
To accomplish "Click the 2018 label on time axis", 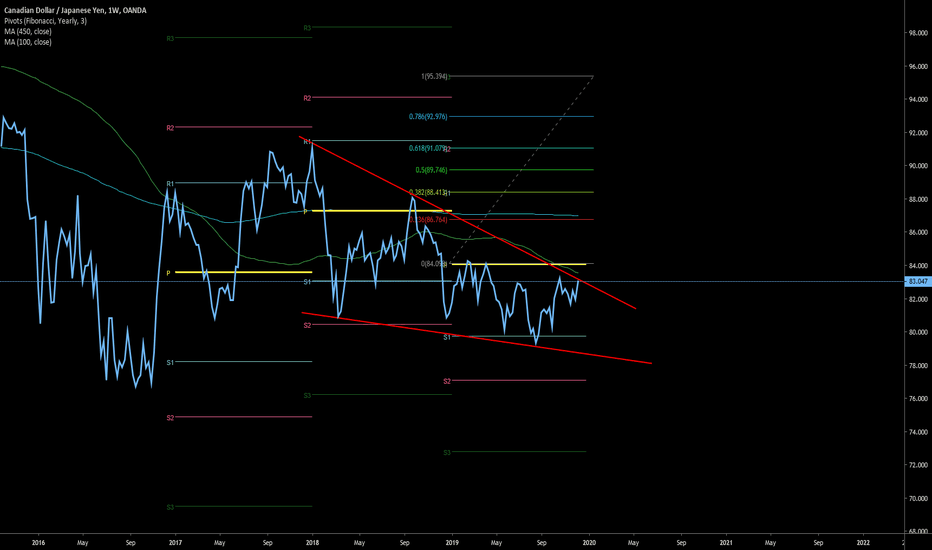I will coord(312,542).
